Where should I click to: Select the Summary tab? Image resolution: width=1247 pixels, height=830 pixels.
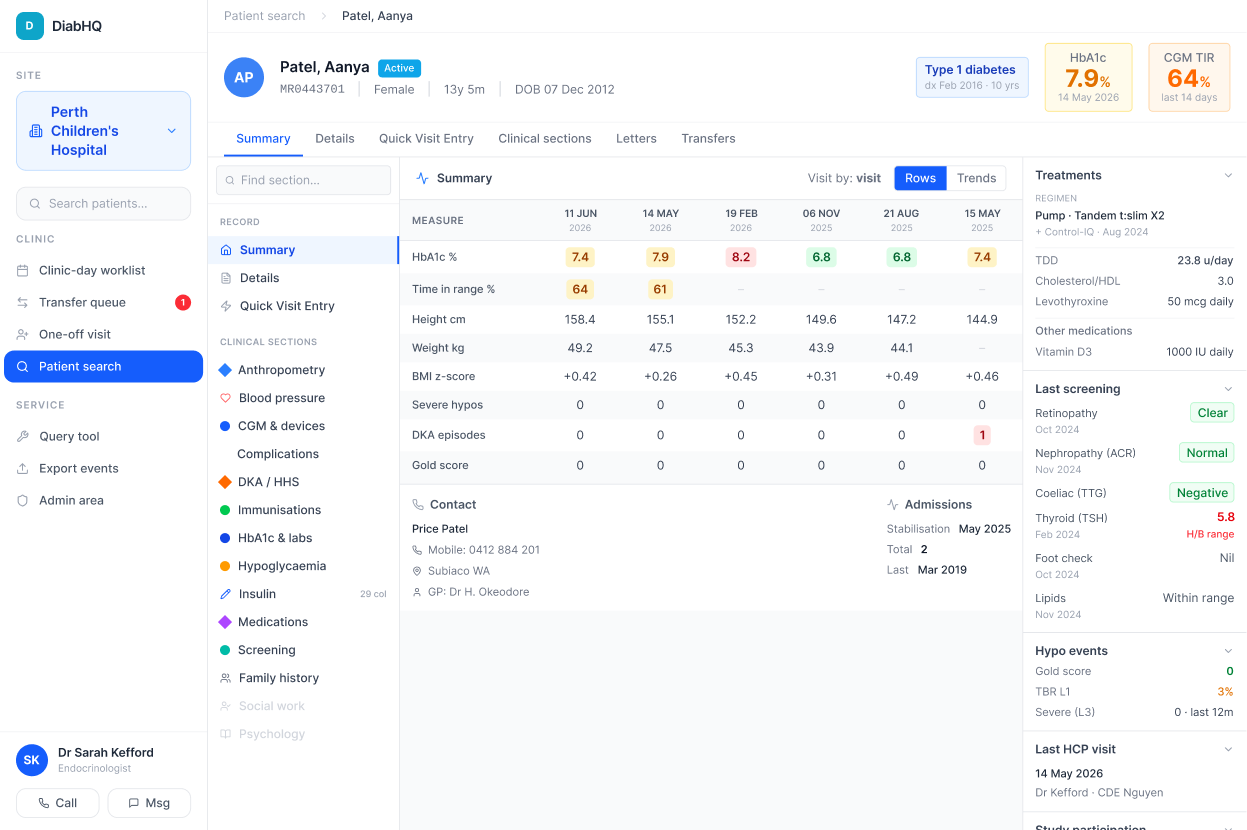(x=263, y=139)
